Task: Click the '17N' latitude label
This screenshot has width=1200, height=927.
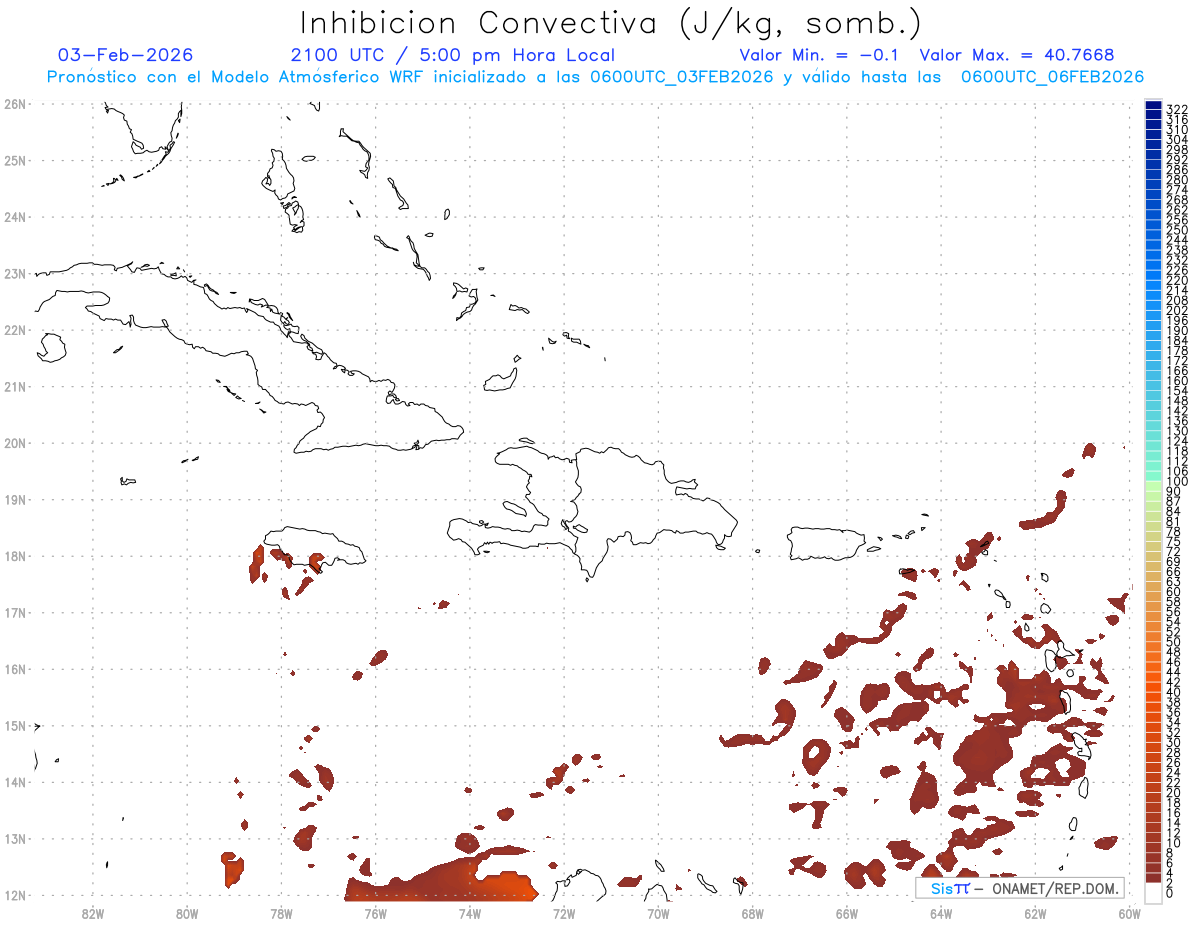Action: click(14, 612)
